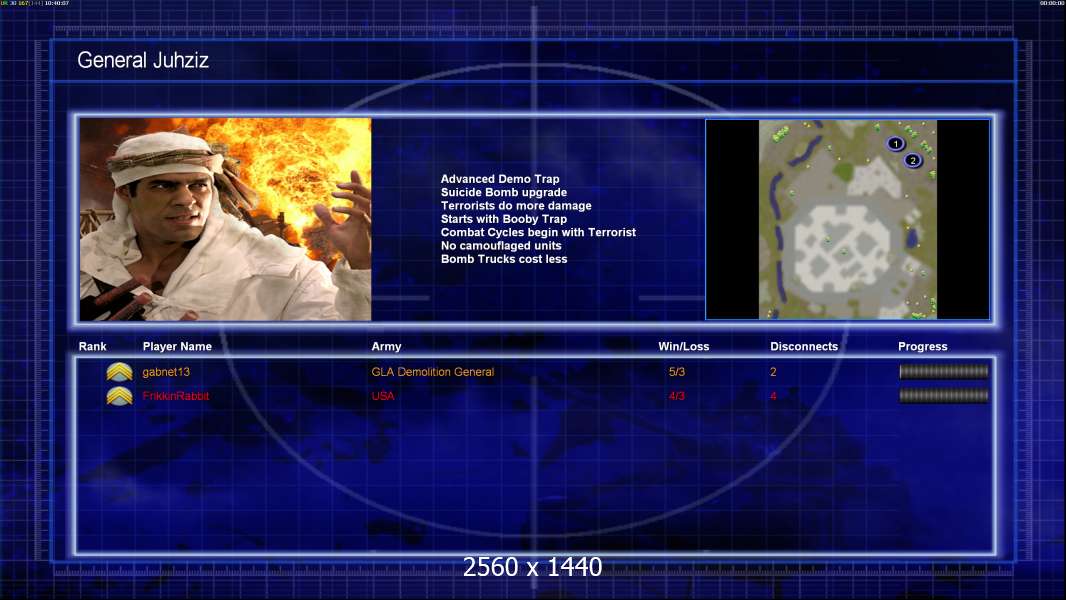Click the progress bar for FrikkinRabbit

coord(944,395)
